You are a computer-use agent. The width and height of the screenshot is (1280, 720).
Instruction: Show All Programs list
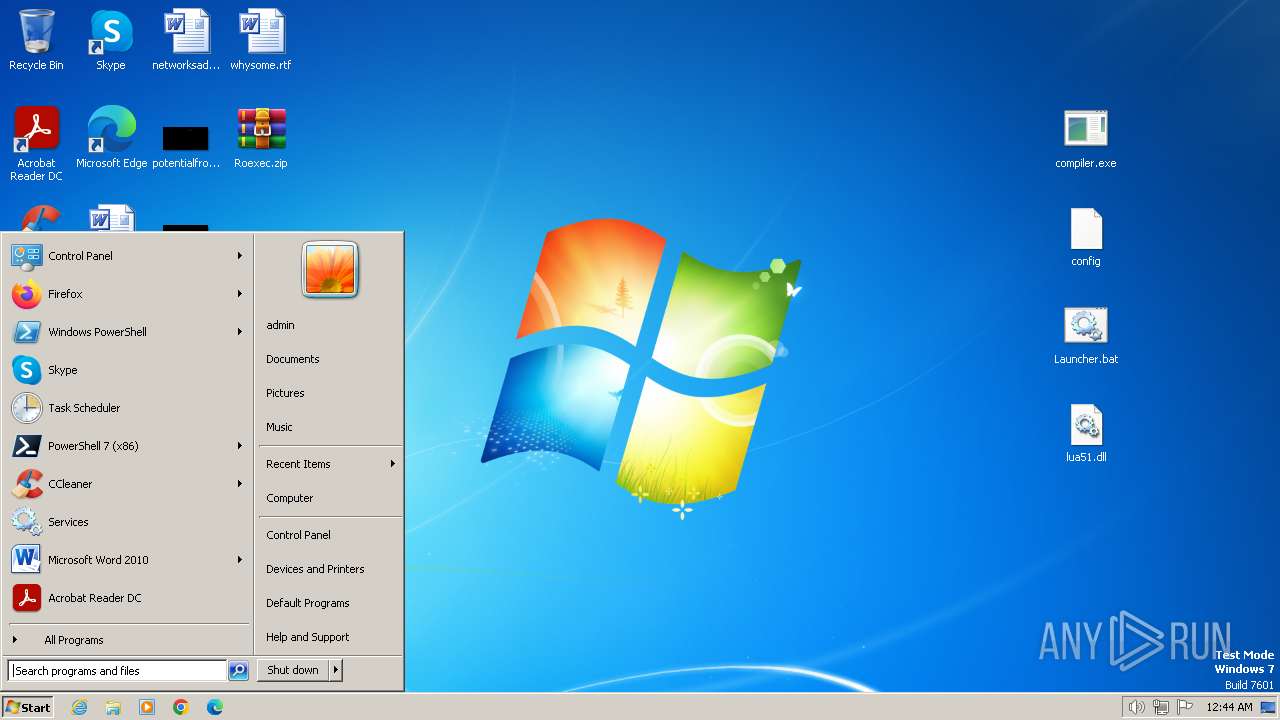(128, 640)
